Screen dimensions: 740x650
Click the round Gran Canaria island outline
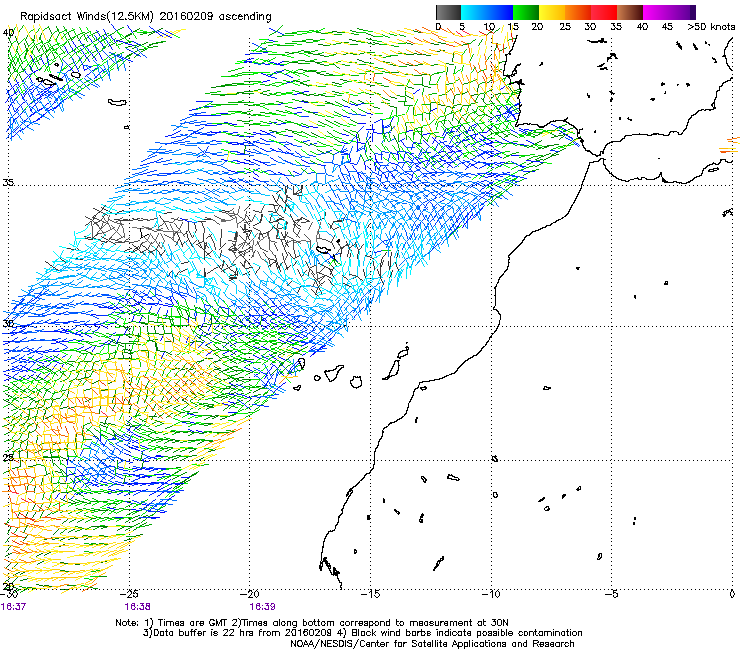[356, 382]
